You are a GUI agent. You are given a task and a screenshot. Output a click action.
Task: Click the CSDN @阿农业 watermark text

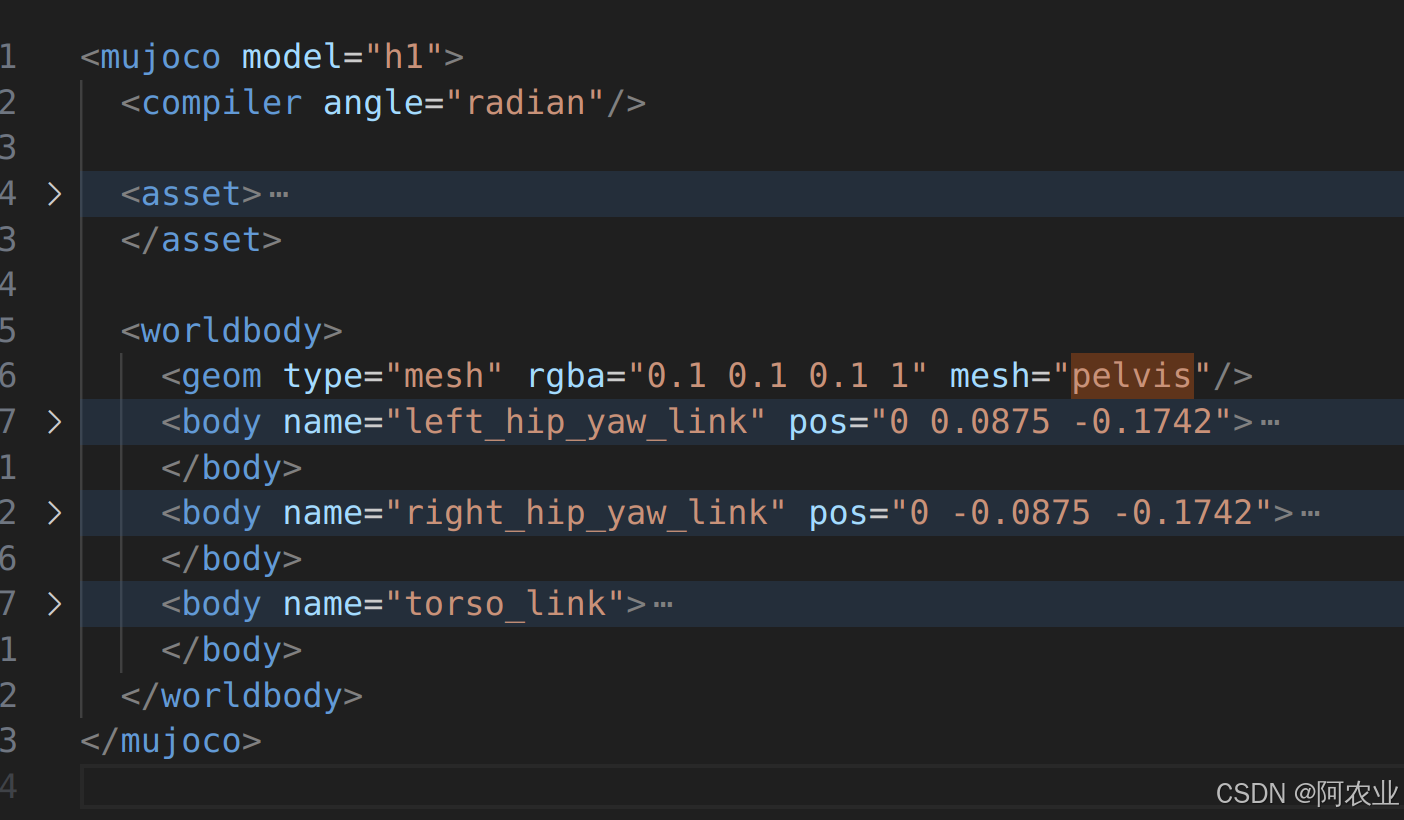pos(1306,793)
